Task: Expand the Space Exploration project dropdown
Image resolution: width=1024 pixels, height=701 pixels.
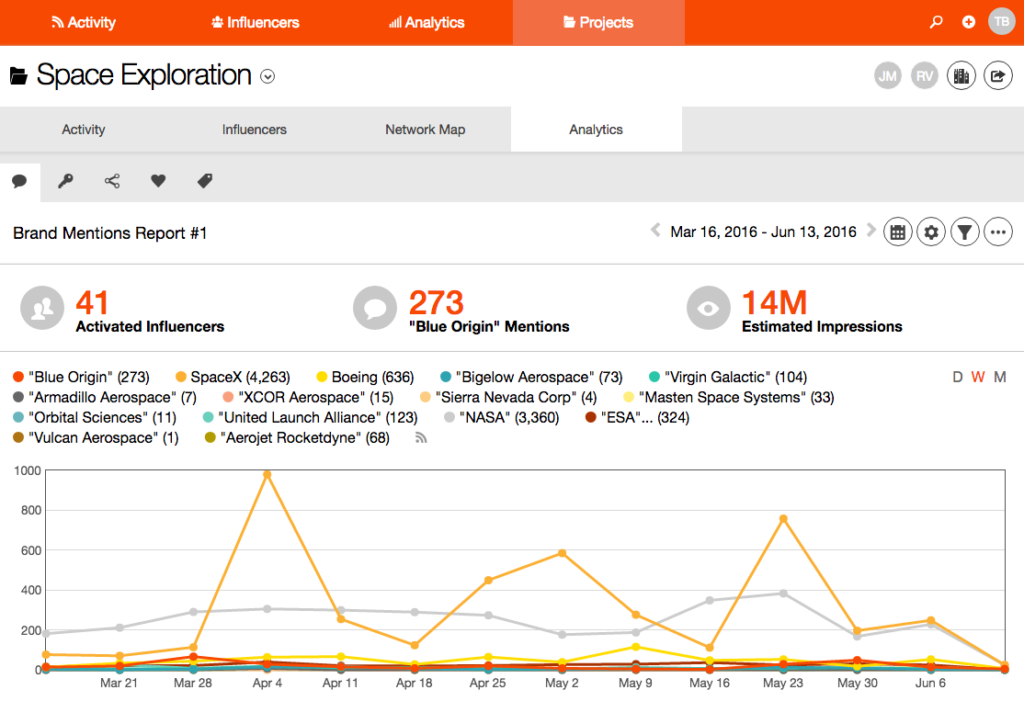Action: click(267, 76)
